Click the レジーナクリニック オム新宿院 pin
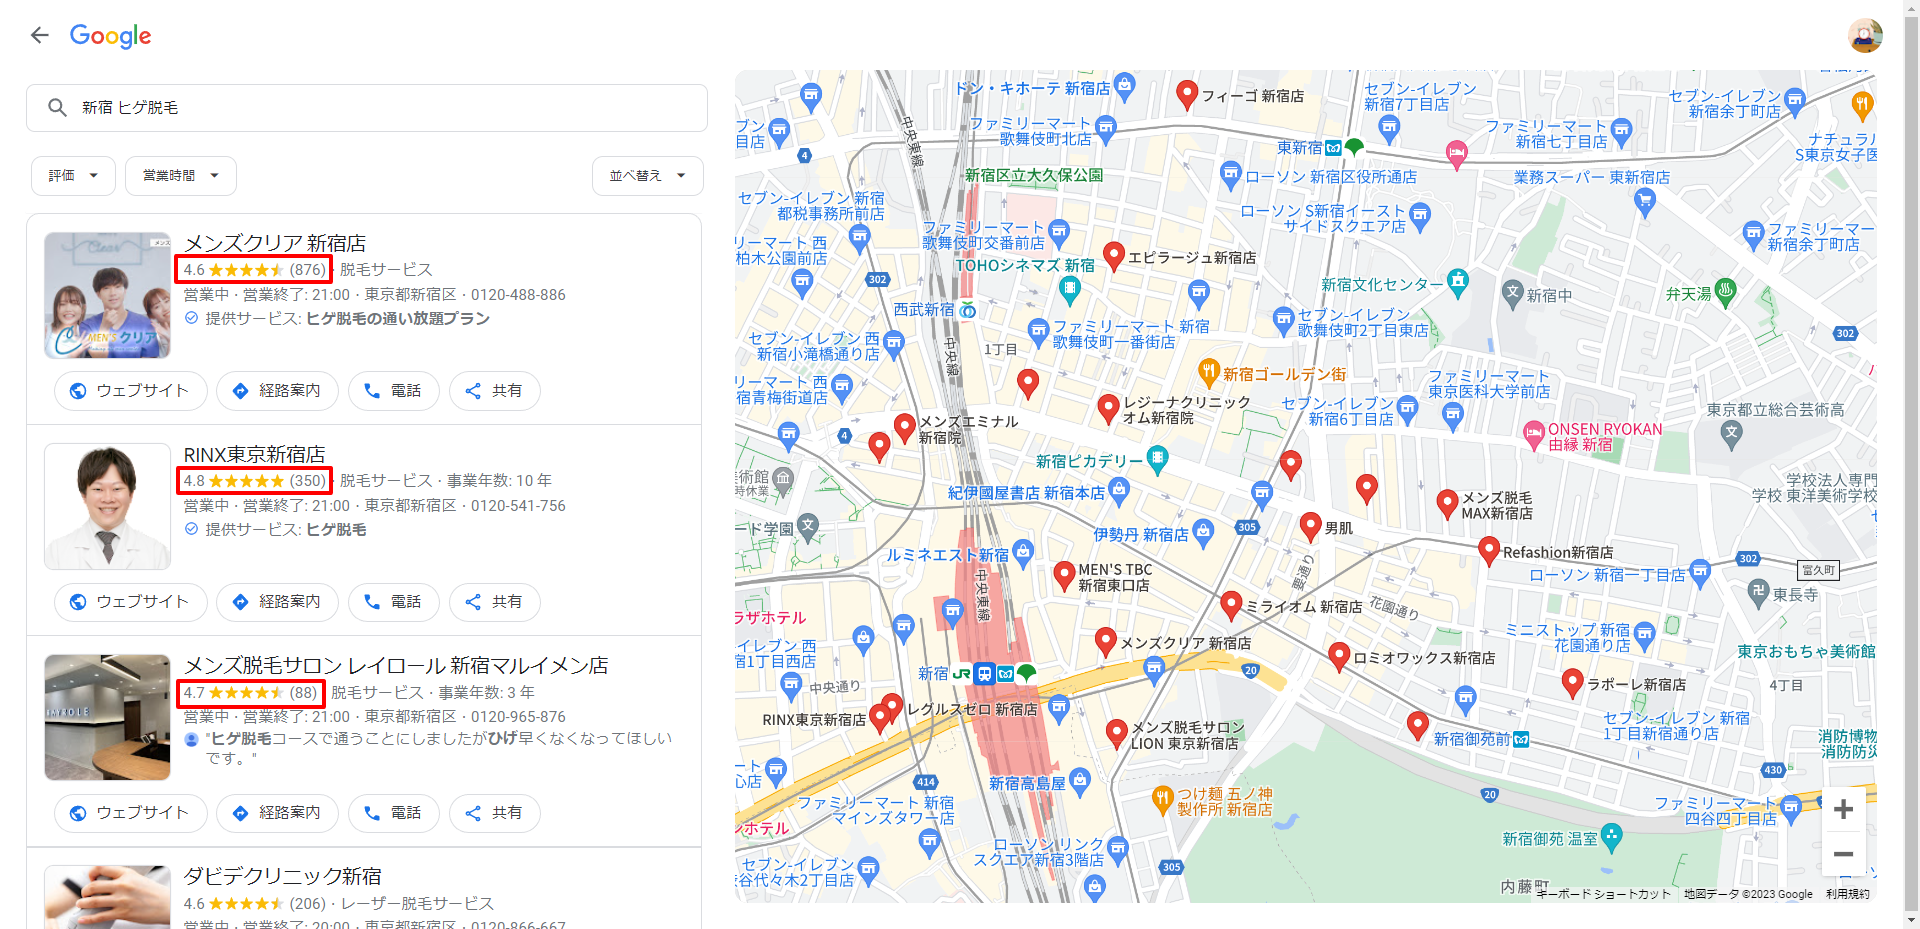This screenshot has height=929, width=1920. (x=1107, y=408)
